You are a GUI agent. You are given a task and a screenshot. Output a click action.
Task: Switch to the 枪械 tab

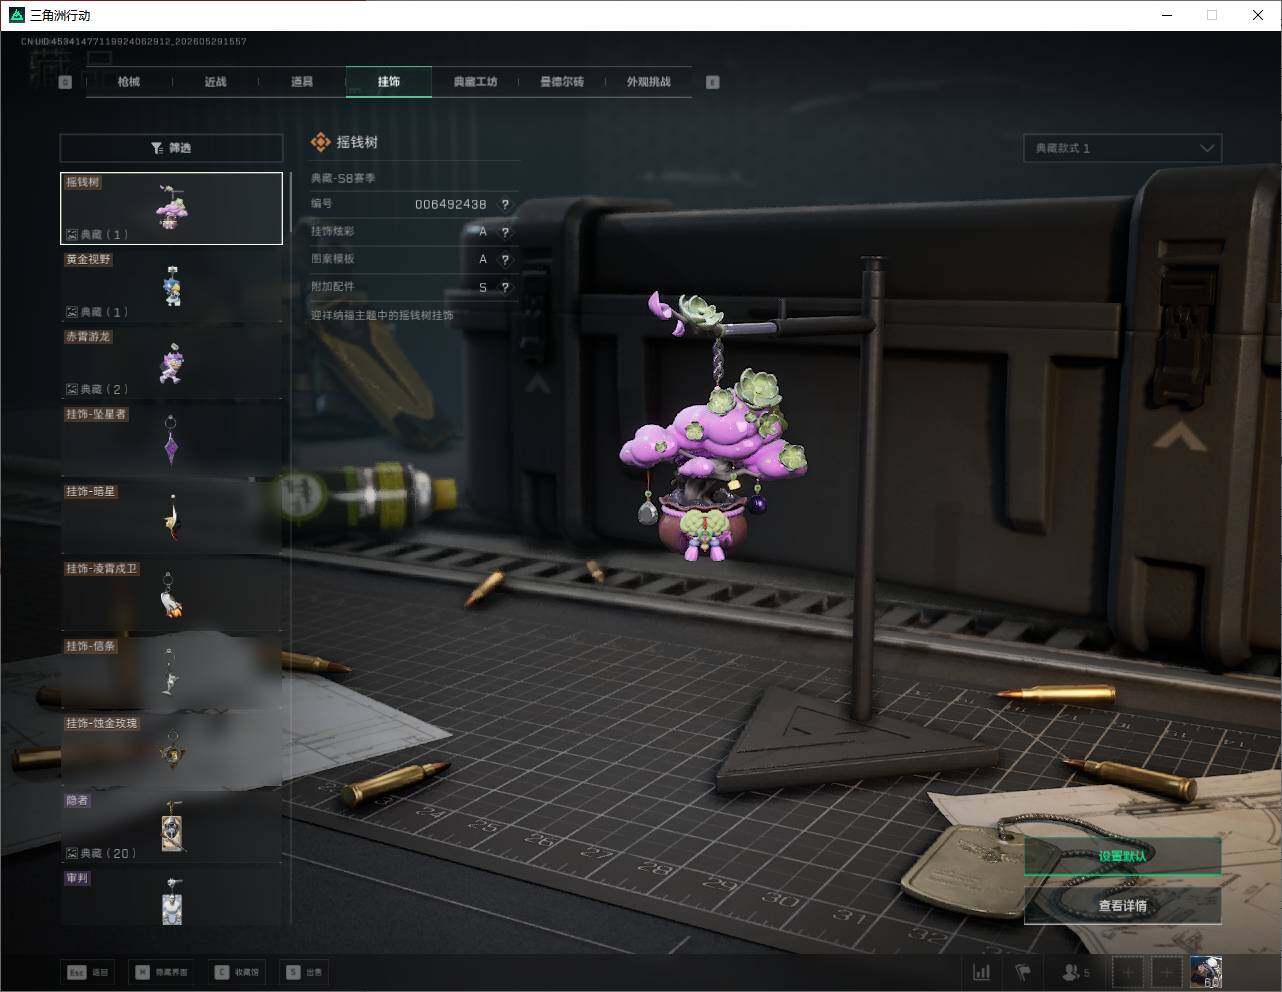click(129, 82)
